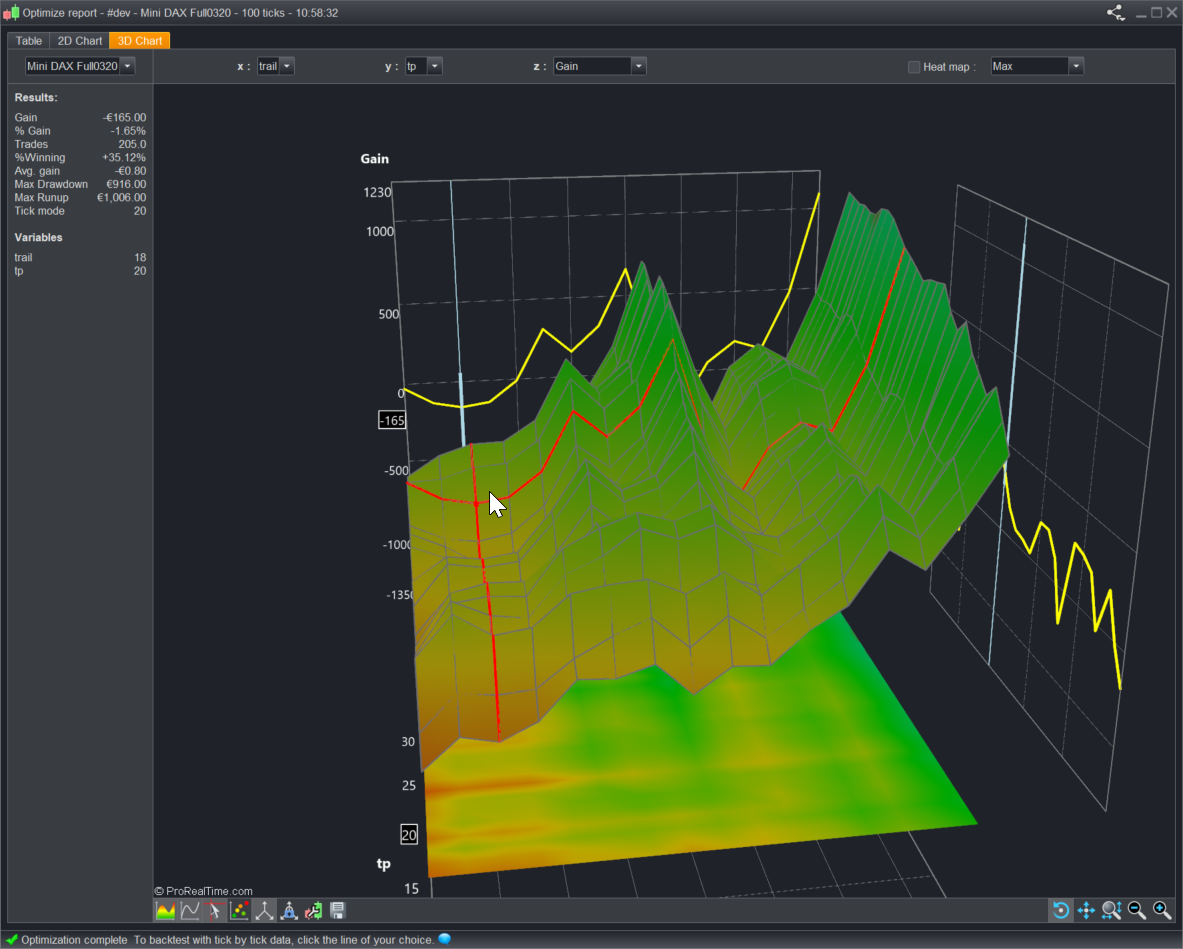Enable the Heat map checkbox
The image size is (1183, 949).
pos(914,67)
